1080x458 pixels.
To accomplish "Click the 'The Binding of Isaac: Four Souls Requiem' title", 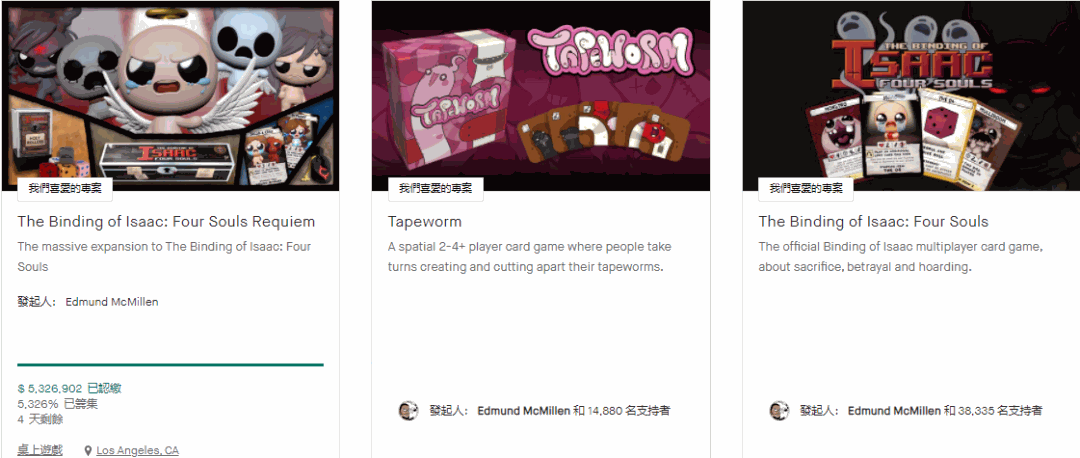I will pyautogui.click(x=166, y=222).
